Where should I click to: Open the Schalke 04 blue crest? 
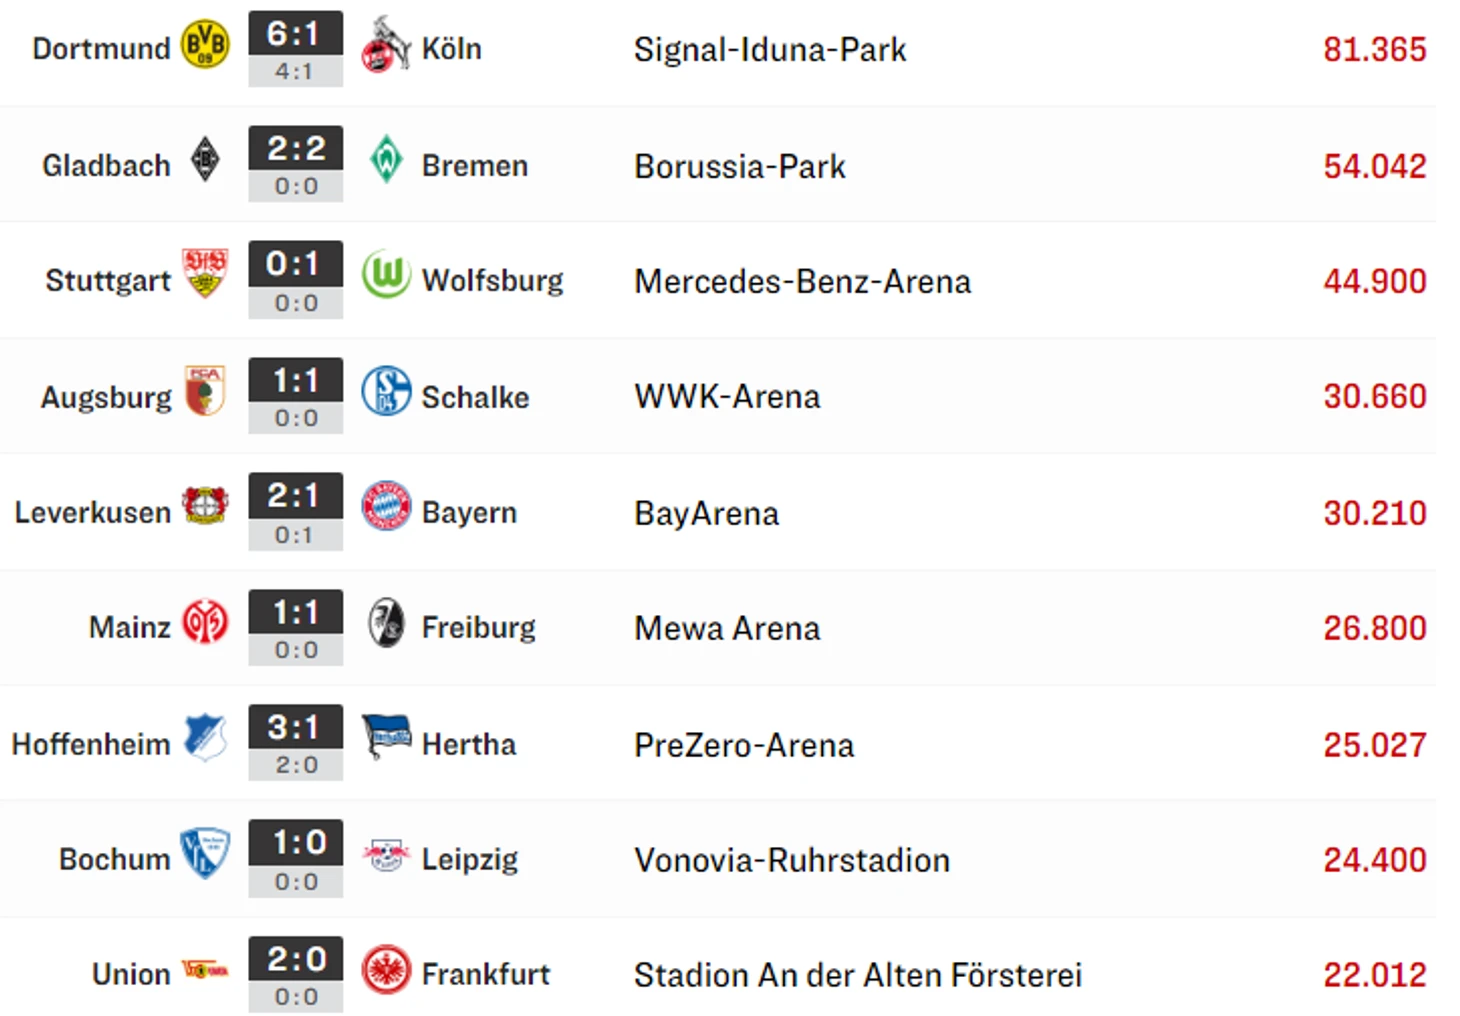[x=386, y=391]
